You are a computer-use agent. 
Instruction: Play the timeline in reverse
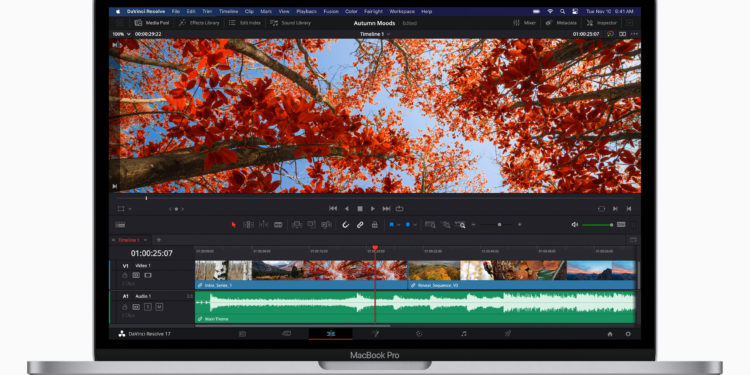pos(347,209)
